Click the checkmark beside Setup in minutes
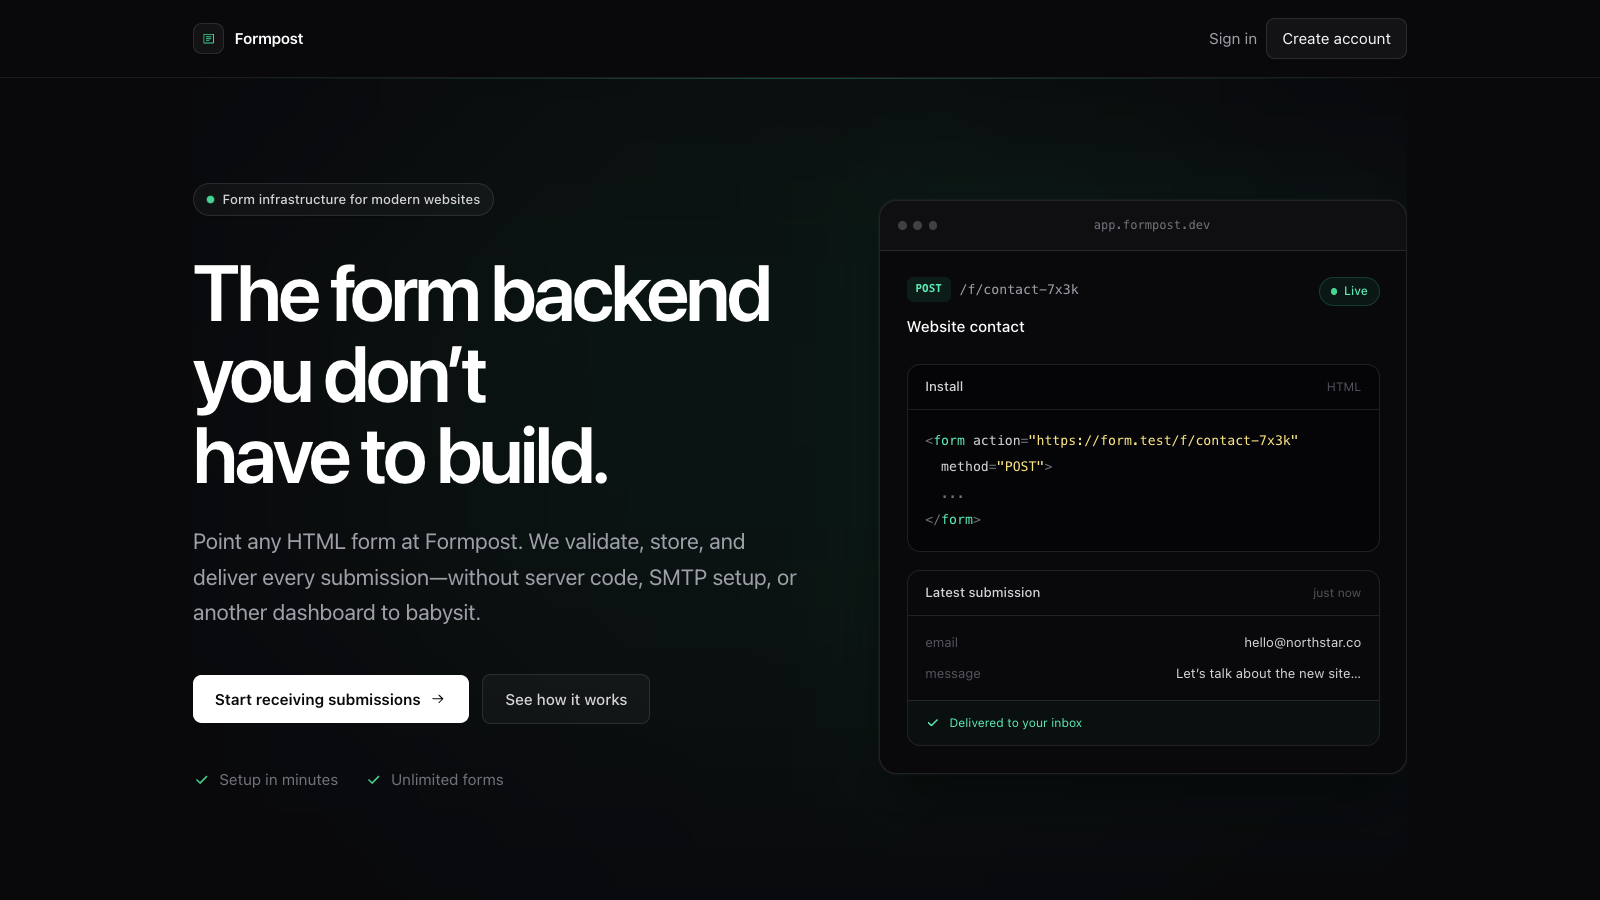This screenshot has height=900, width=1600. coord(202,780)
